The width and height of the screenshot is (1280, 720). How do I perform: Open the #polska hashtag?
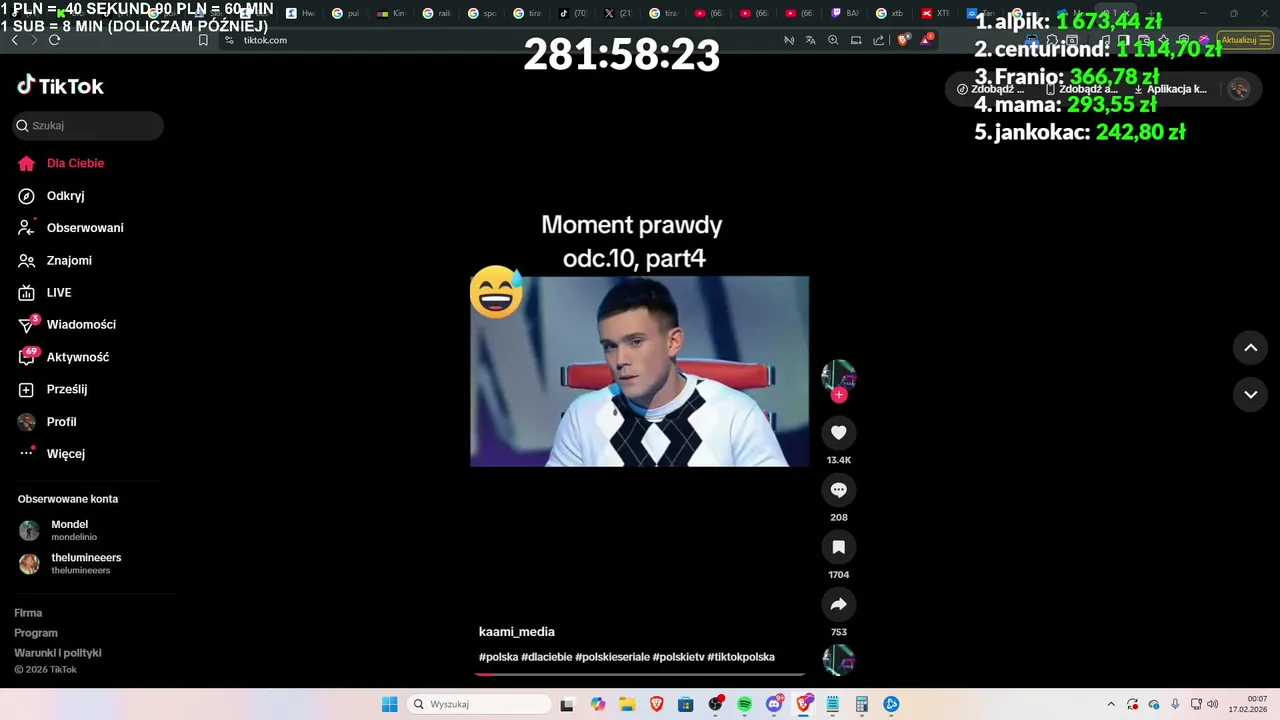tap(498, 657)
